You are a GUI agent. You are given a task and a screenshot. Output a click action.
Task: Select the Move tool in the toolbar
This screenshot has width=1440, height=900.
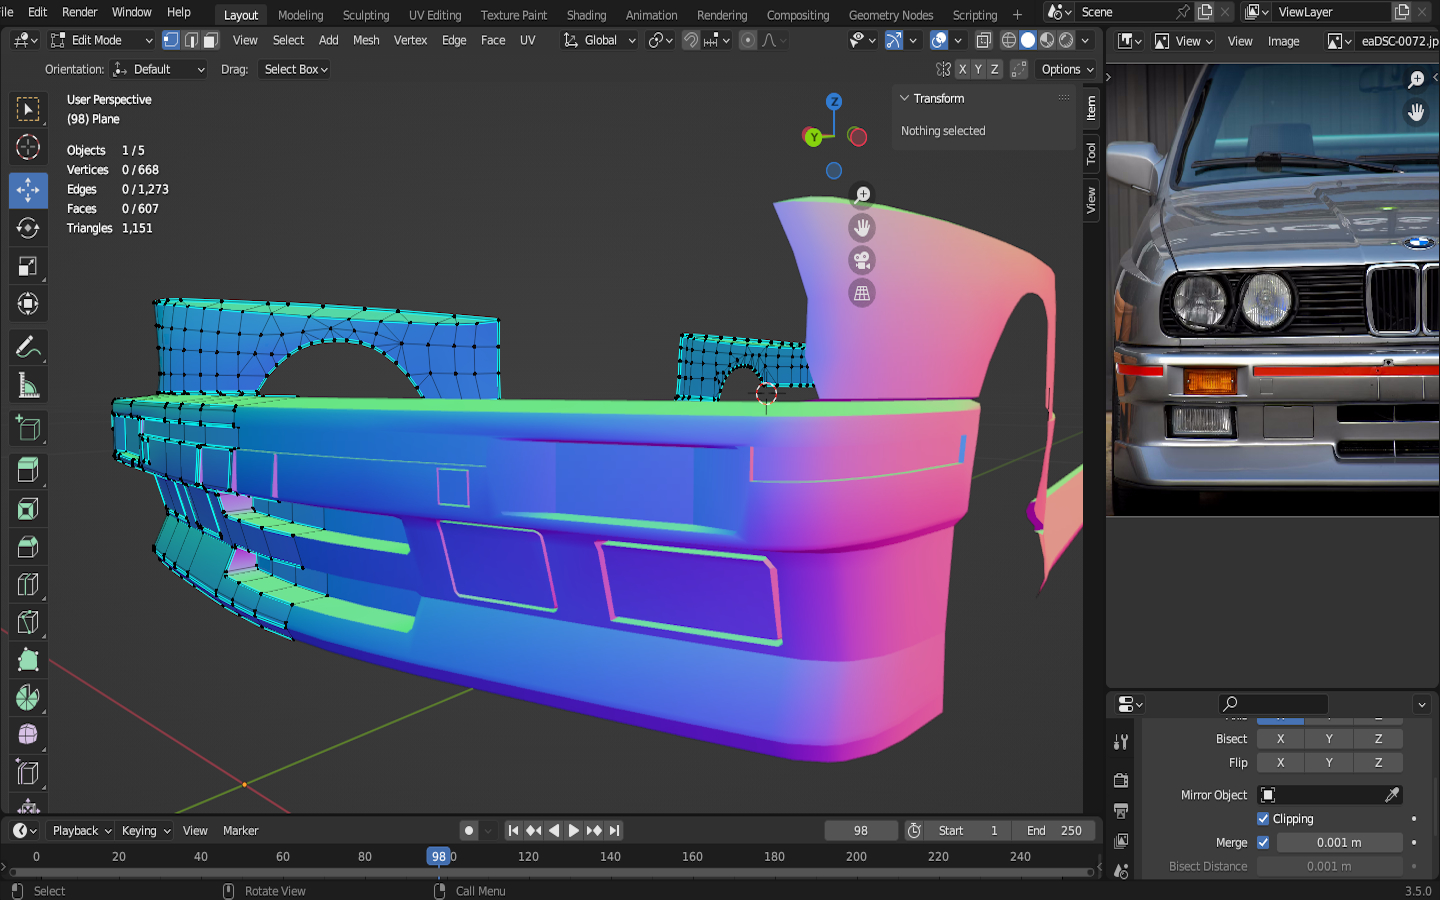28,190
